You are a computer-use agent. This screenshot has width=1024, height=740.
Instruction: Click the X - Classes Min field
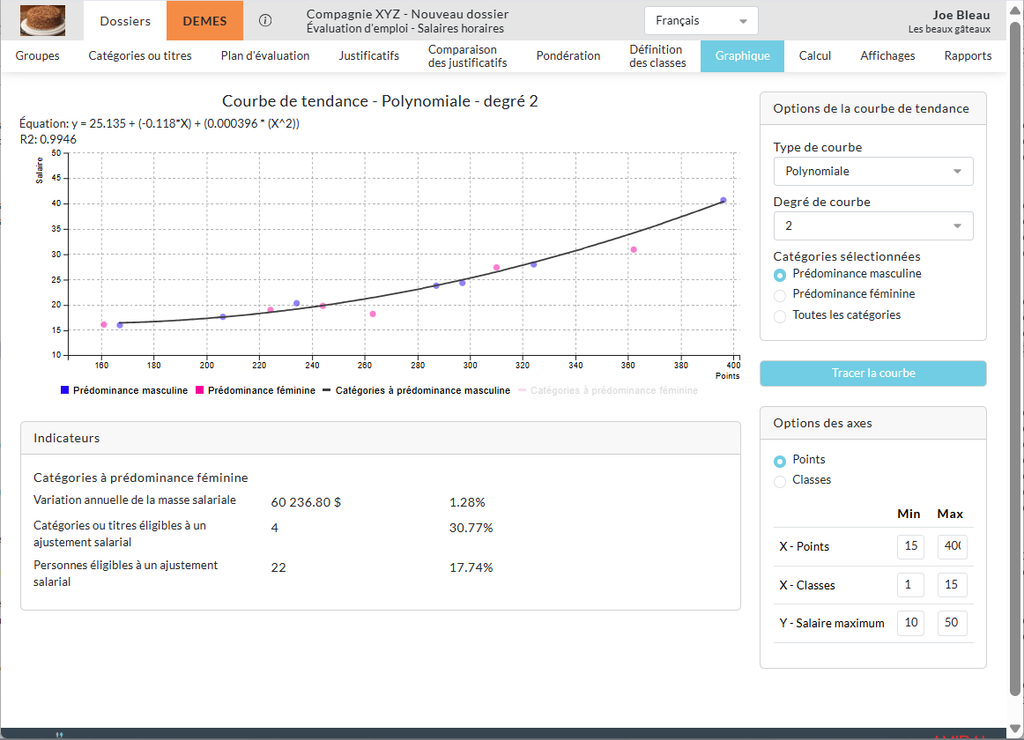910,585
